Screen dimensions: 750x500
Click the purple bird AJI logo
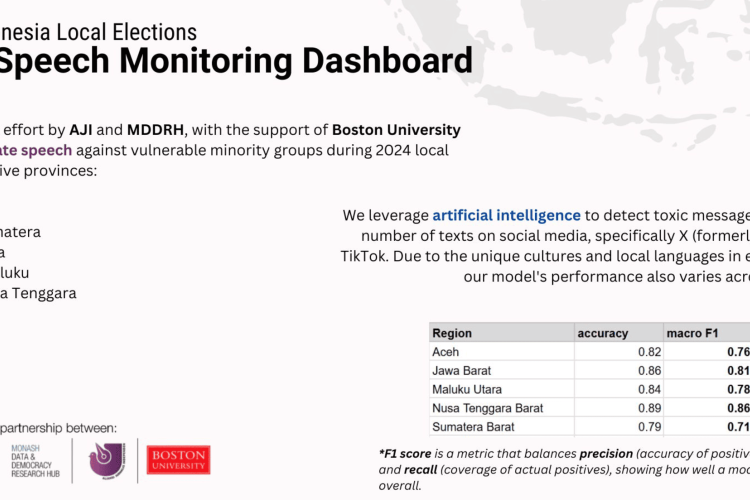pyautogui.click(x=107, y=460)
